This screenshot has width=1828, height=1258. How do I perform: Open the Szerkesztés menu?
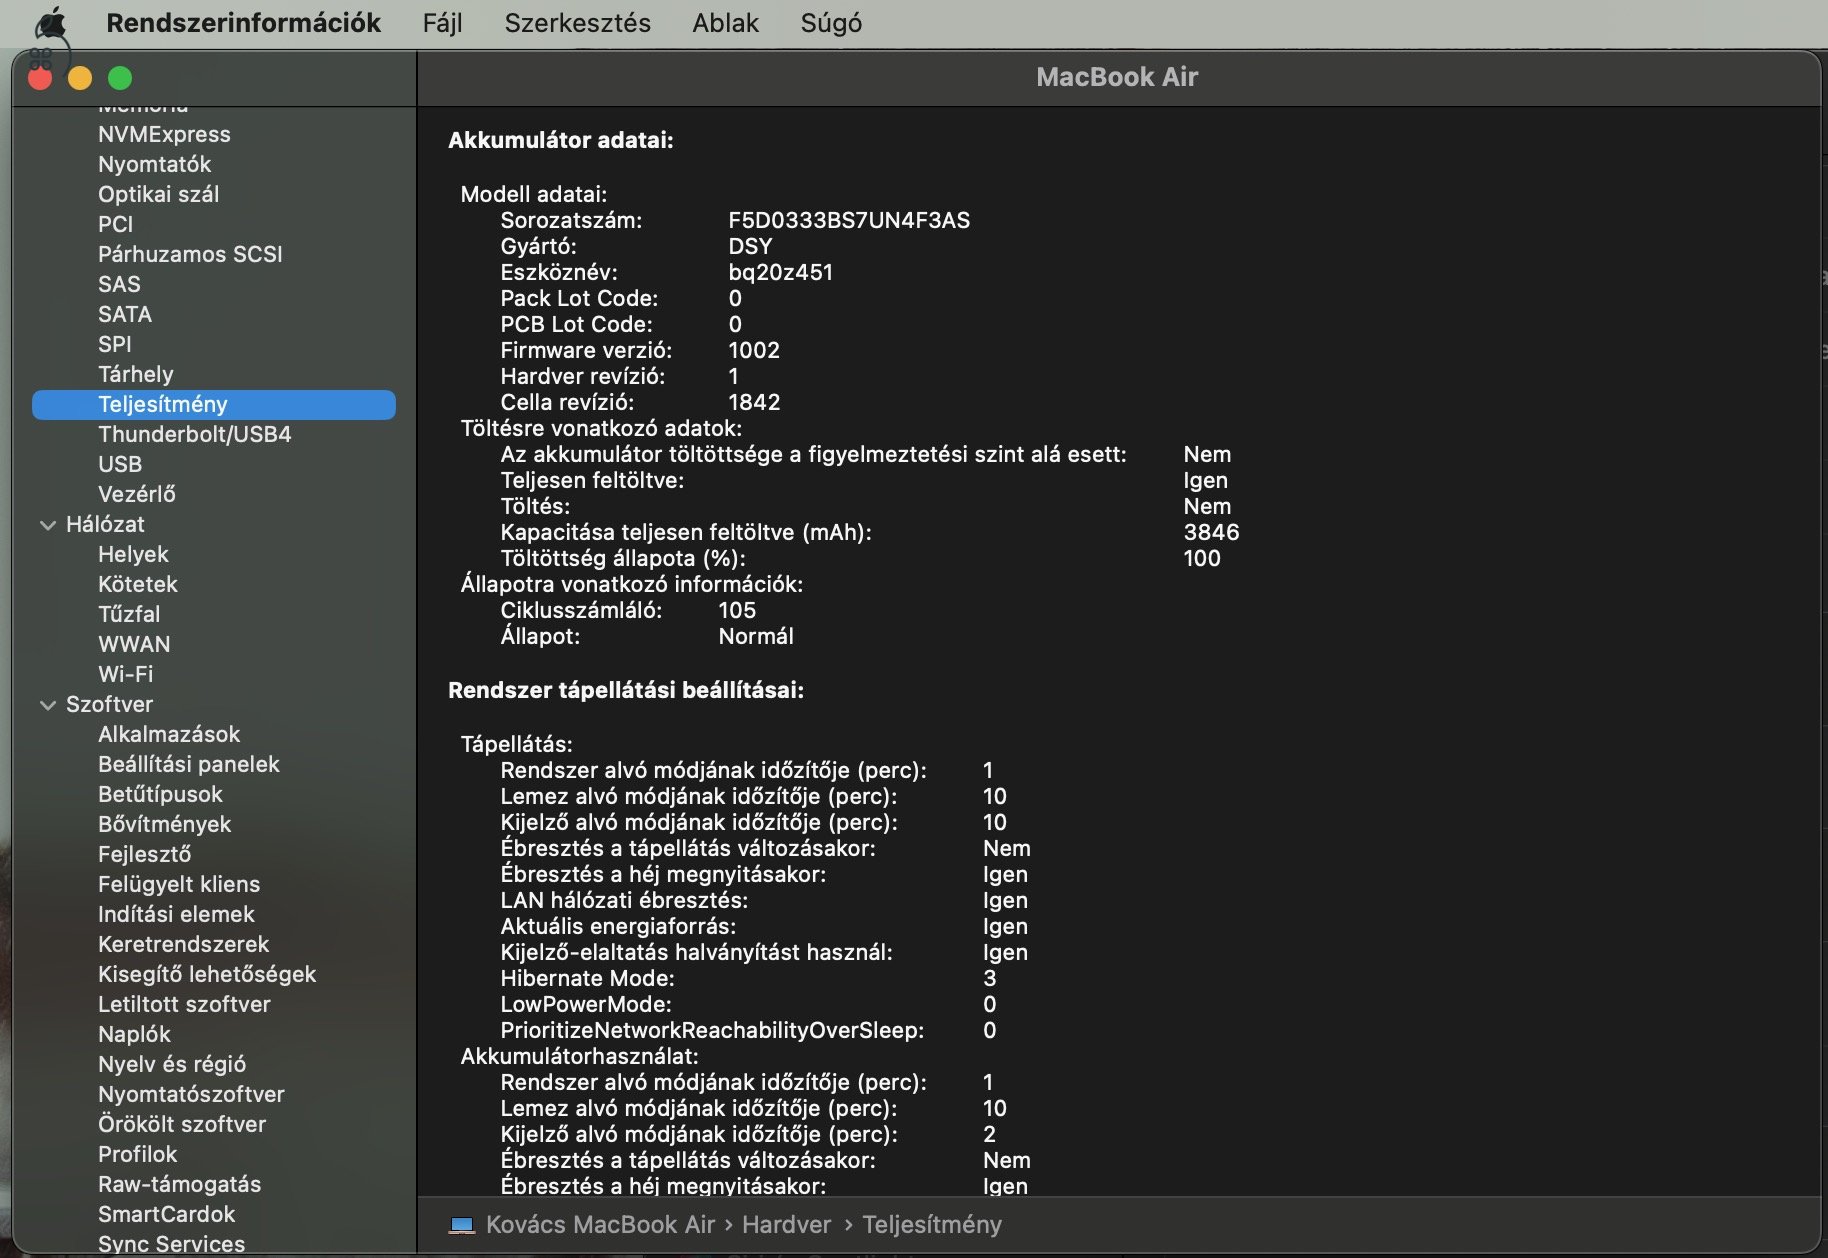click(577, 22)
